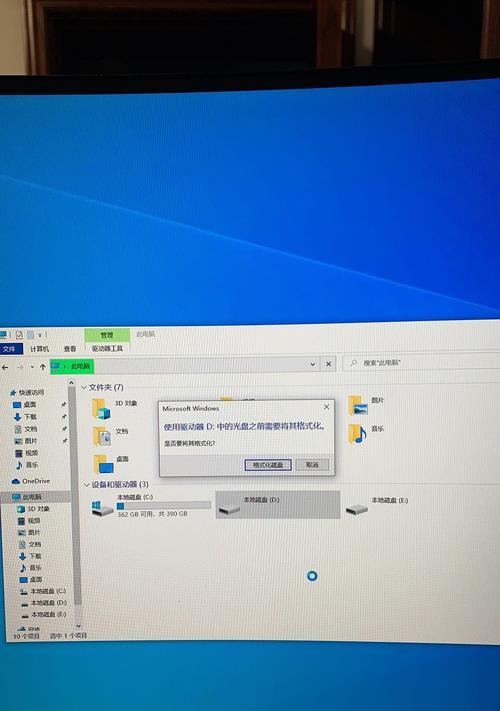Image resolution: width=500 pixels, height=711 pixels.
Task: Open the 文件 ribbon tab
Action: [10, 349]
